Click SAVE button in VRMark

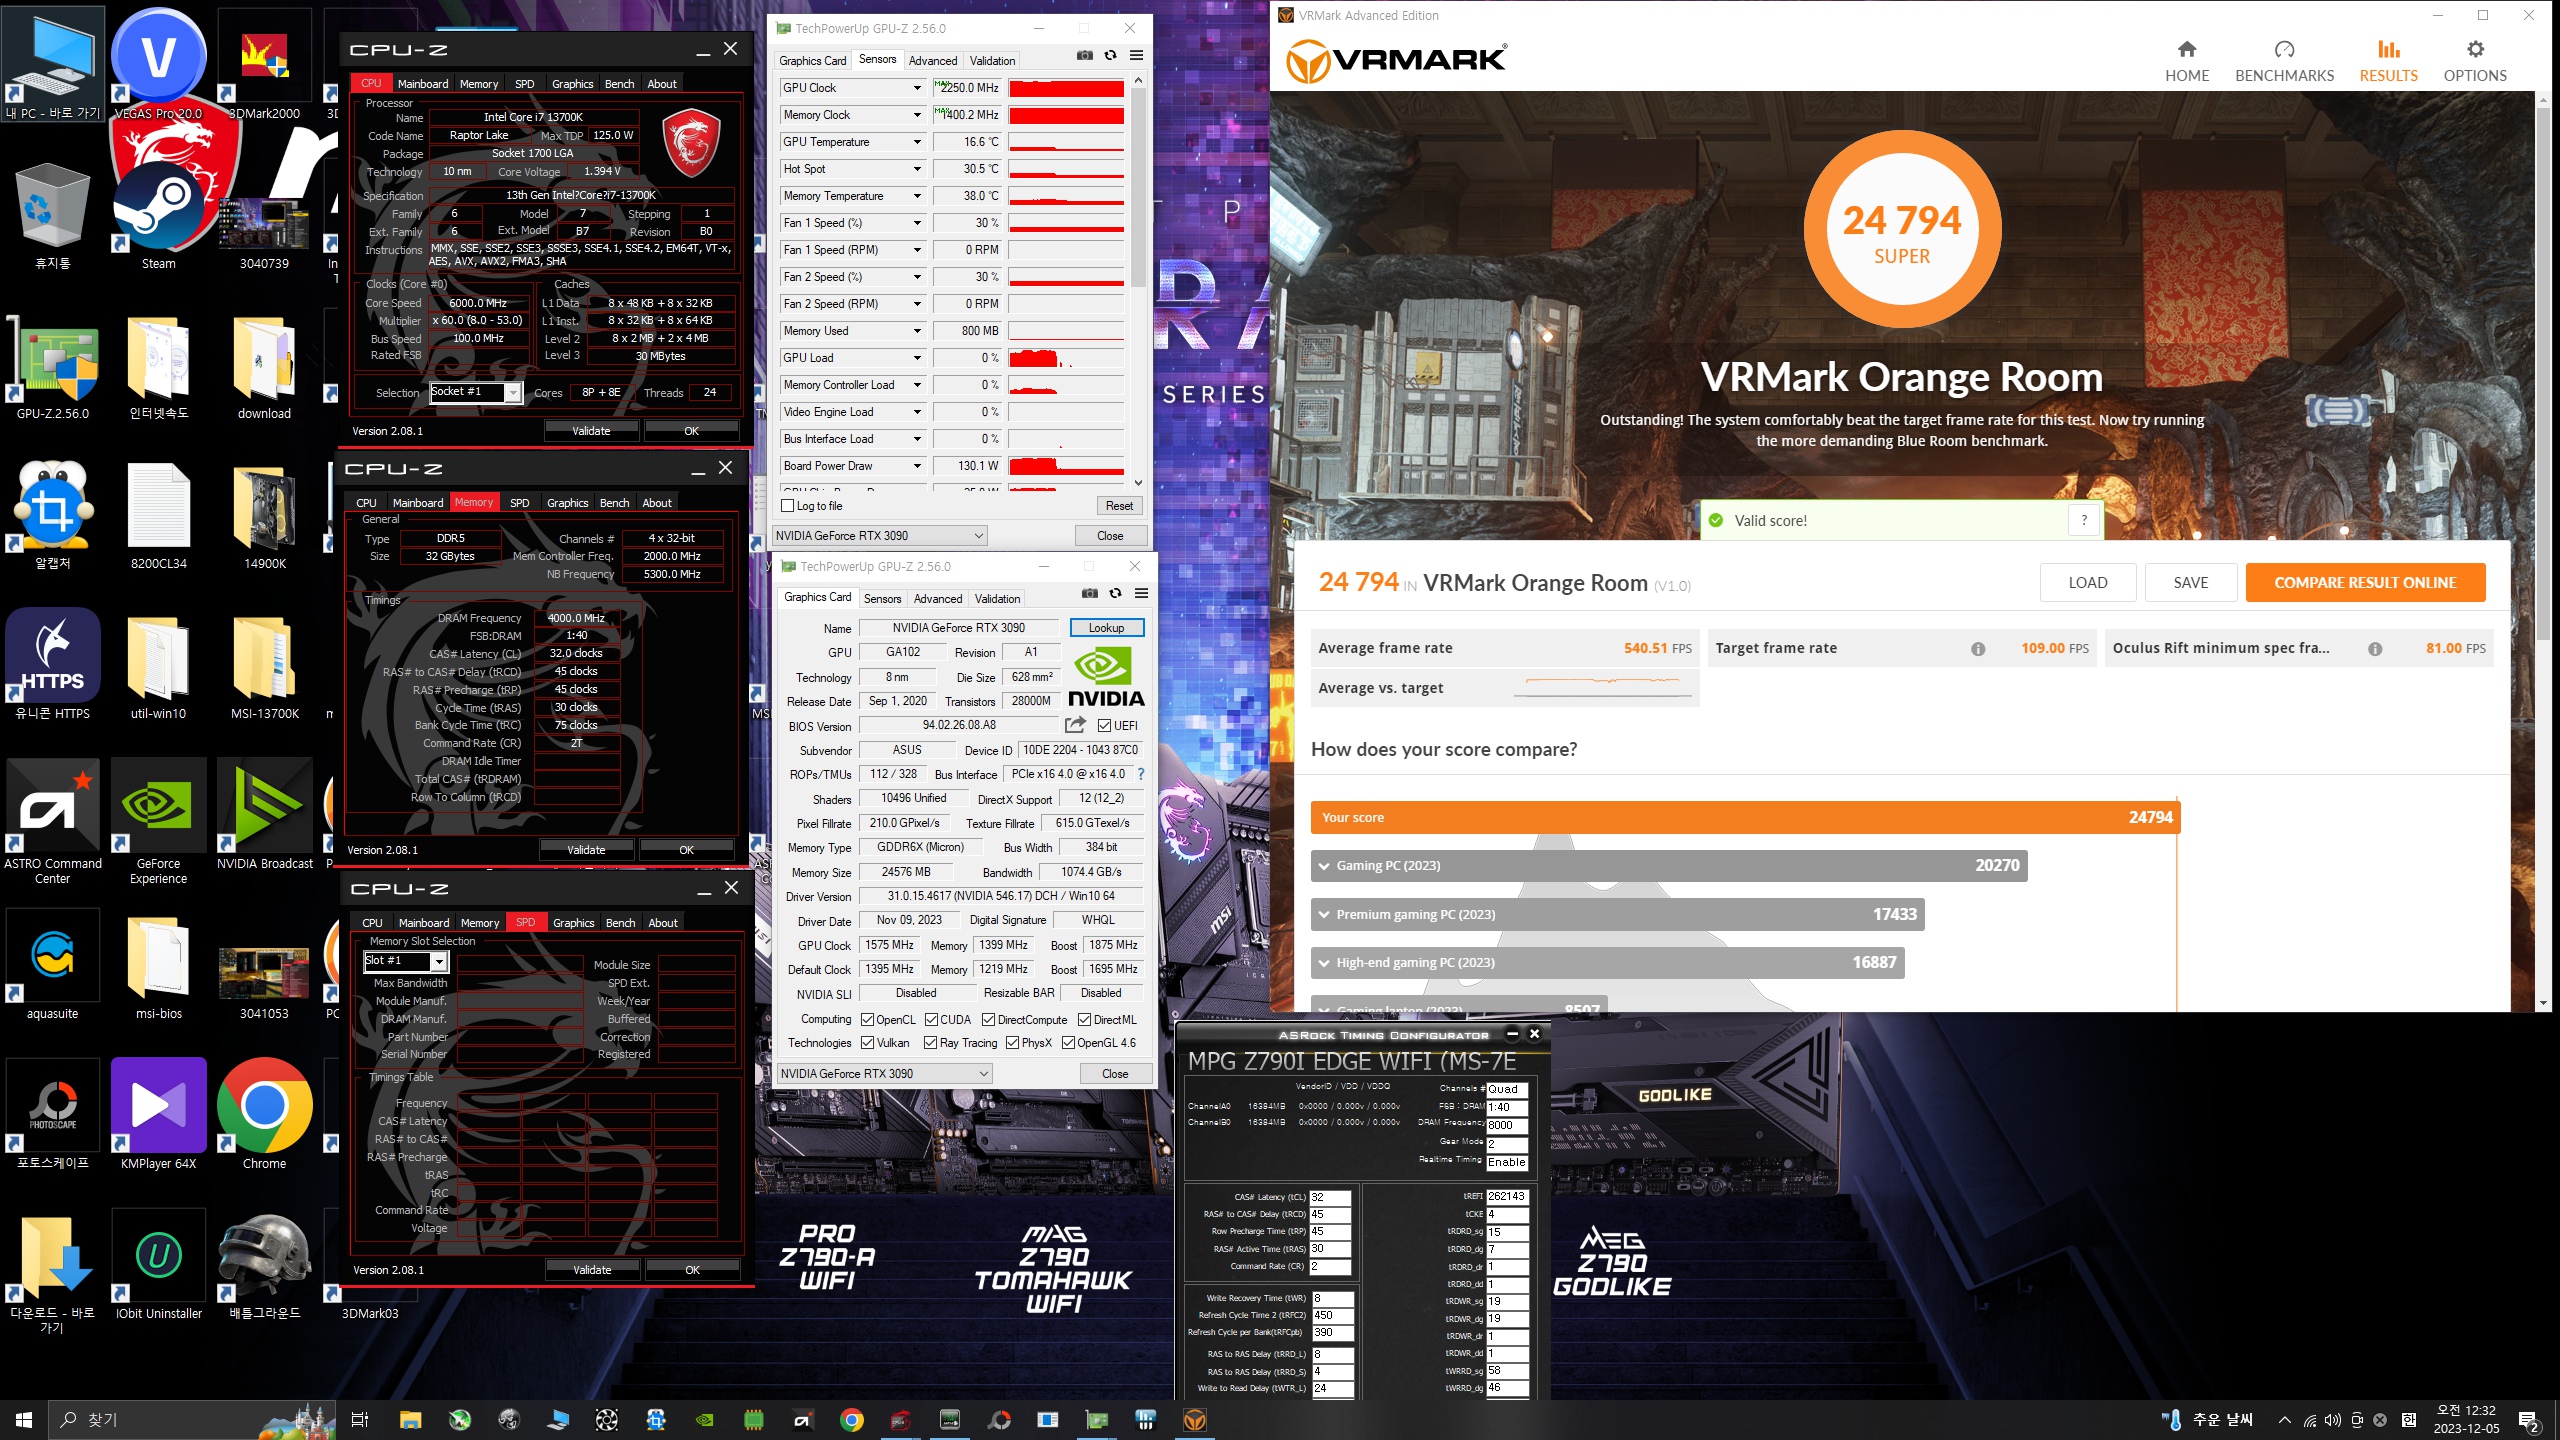2190,583
